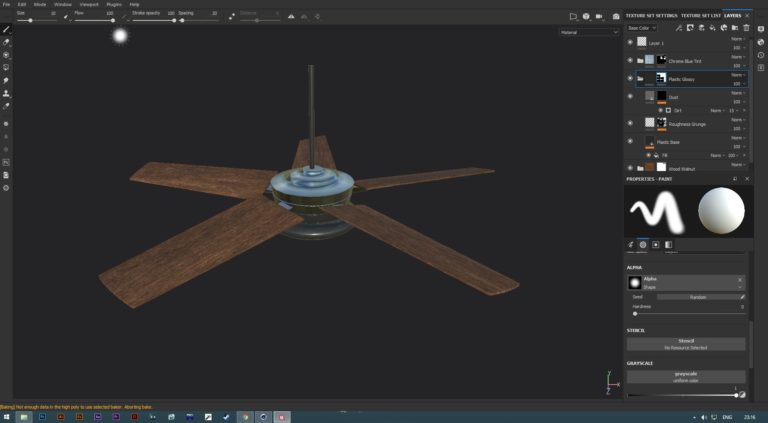Click the video camera icon in viewport toolbar
The image size is (768, 423).
coord(599,16)
